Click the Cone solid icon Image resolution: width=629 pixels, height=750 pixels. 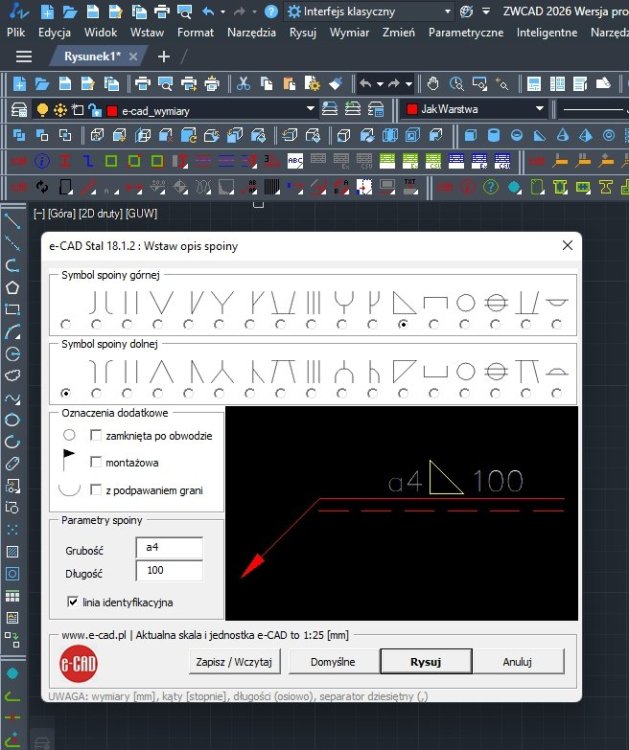563,135
